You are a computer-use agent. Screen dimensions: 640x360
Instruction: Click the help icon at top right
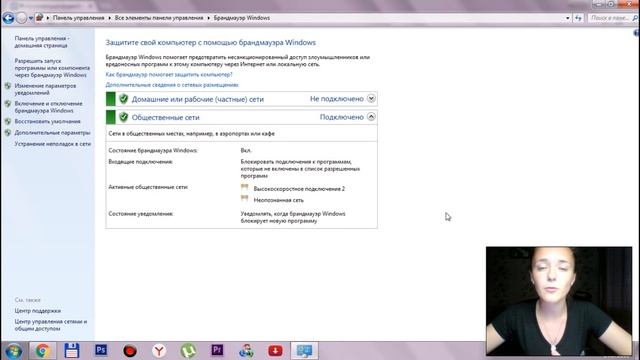point(636,33)
